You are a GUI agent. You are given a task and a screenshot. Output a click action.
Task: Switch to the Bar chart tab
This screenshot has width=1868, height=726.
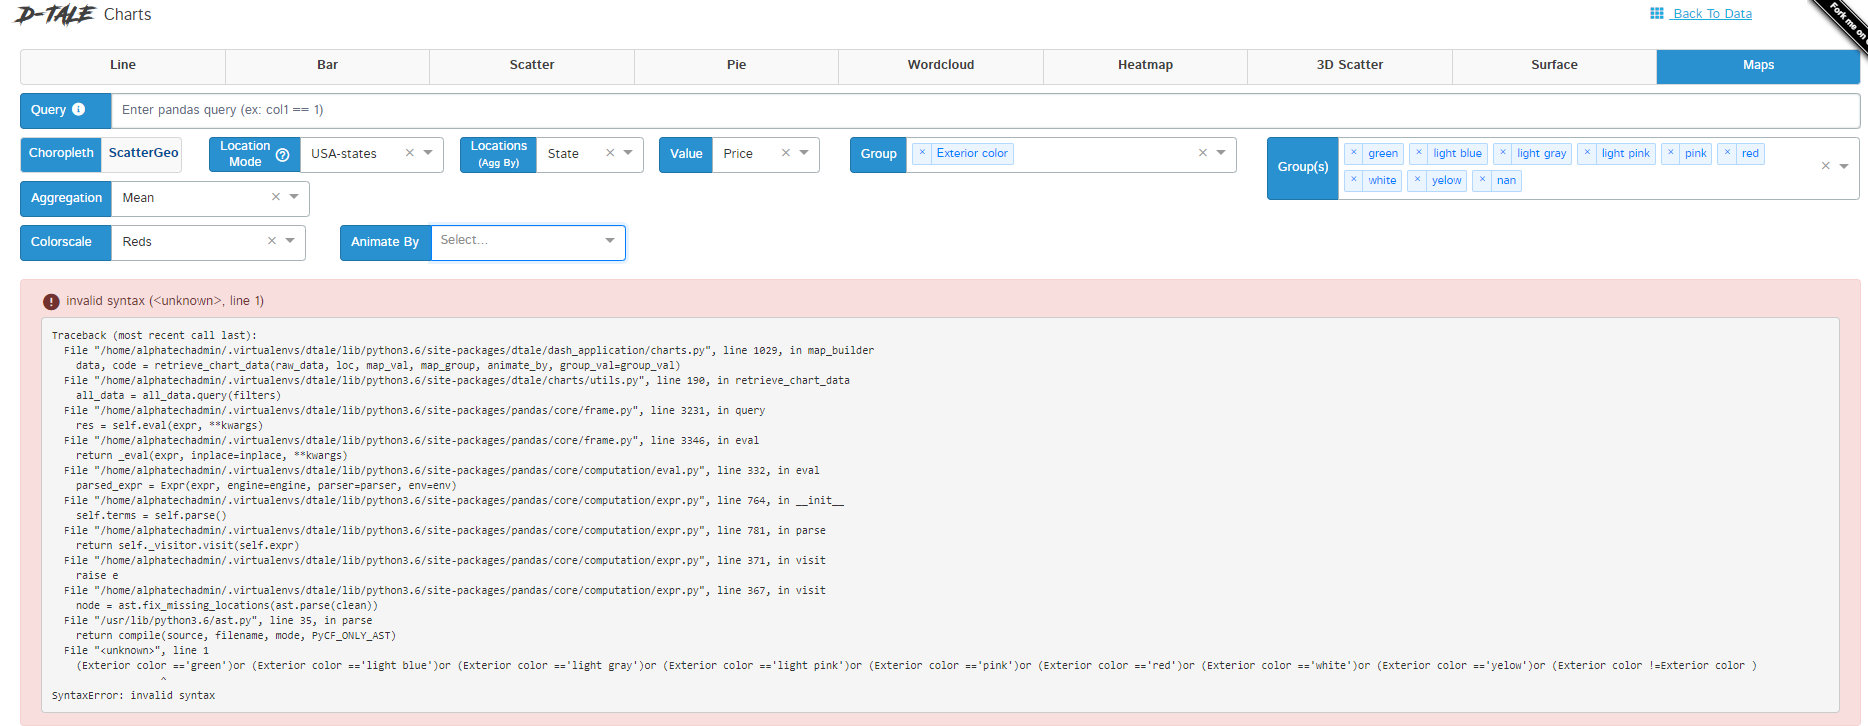point(327,66)
